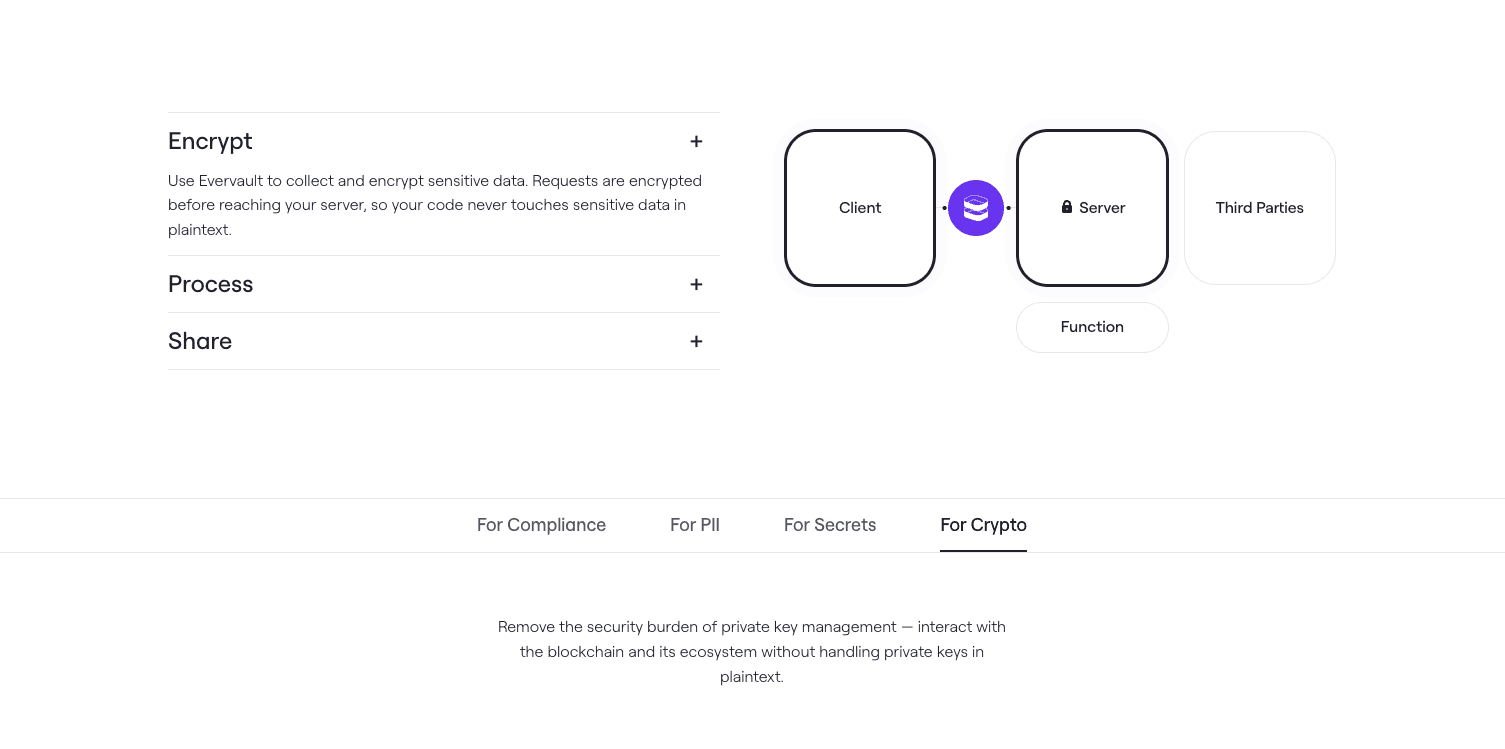Click the private key management paragraph text

click(752, 652)
